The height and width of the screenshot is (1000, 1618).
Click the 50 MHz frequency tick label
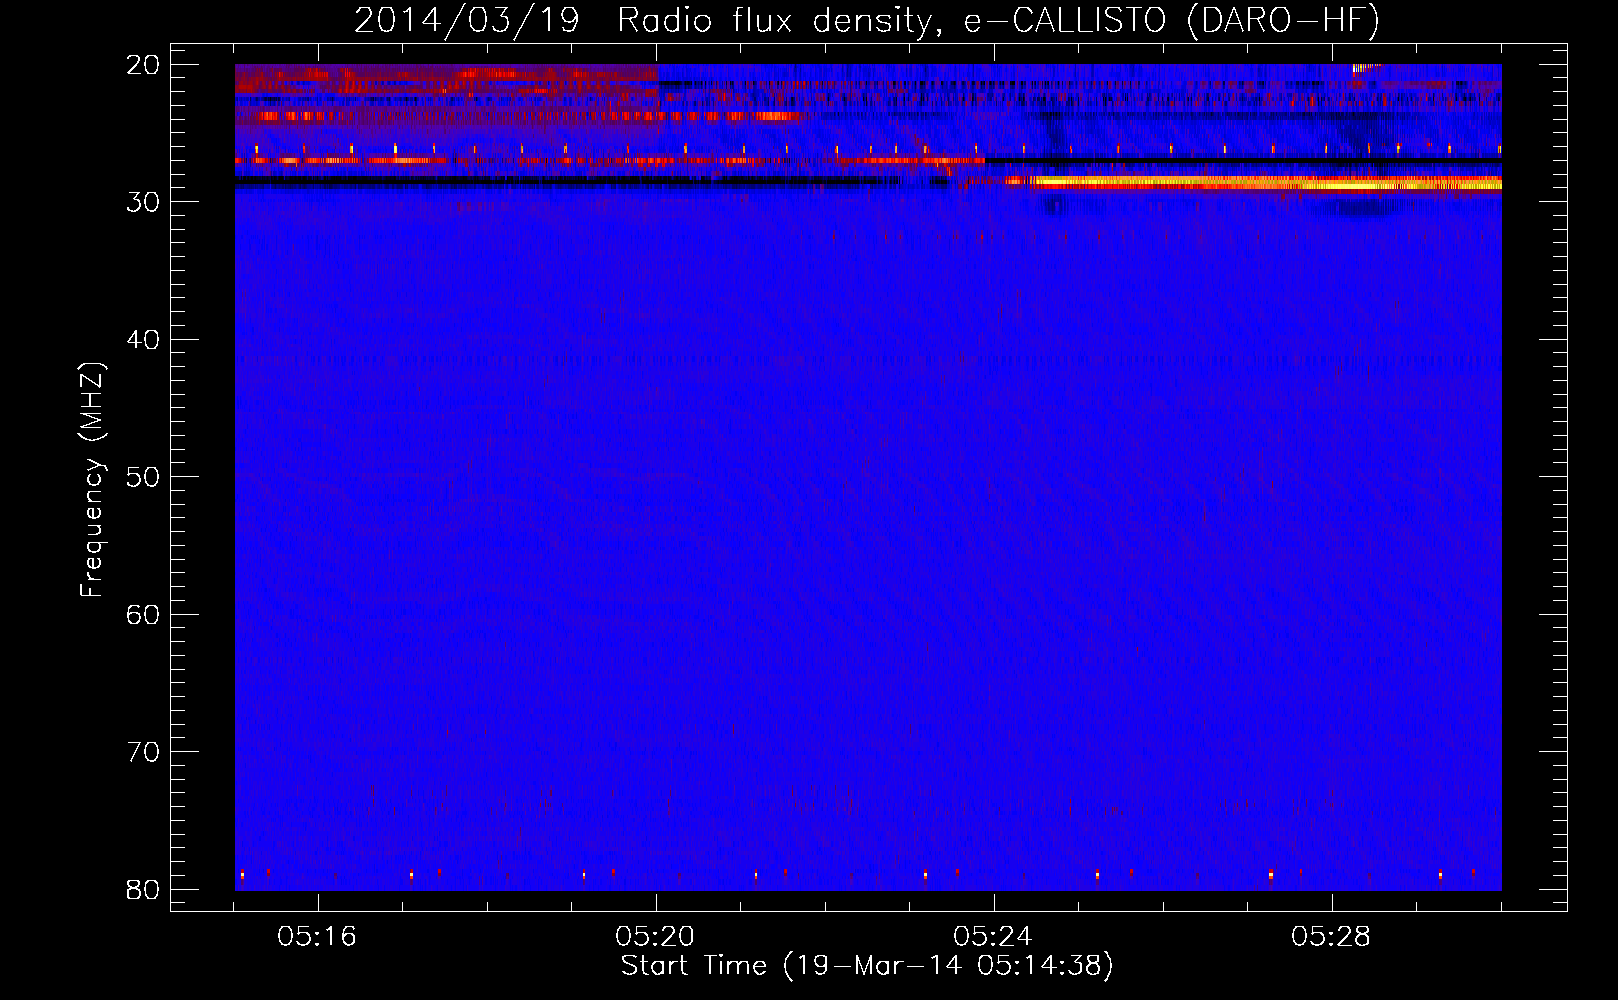click(x=143, y=477)
